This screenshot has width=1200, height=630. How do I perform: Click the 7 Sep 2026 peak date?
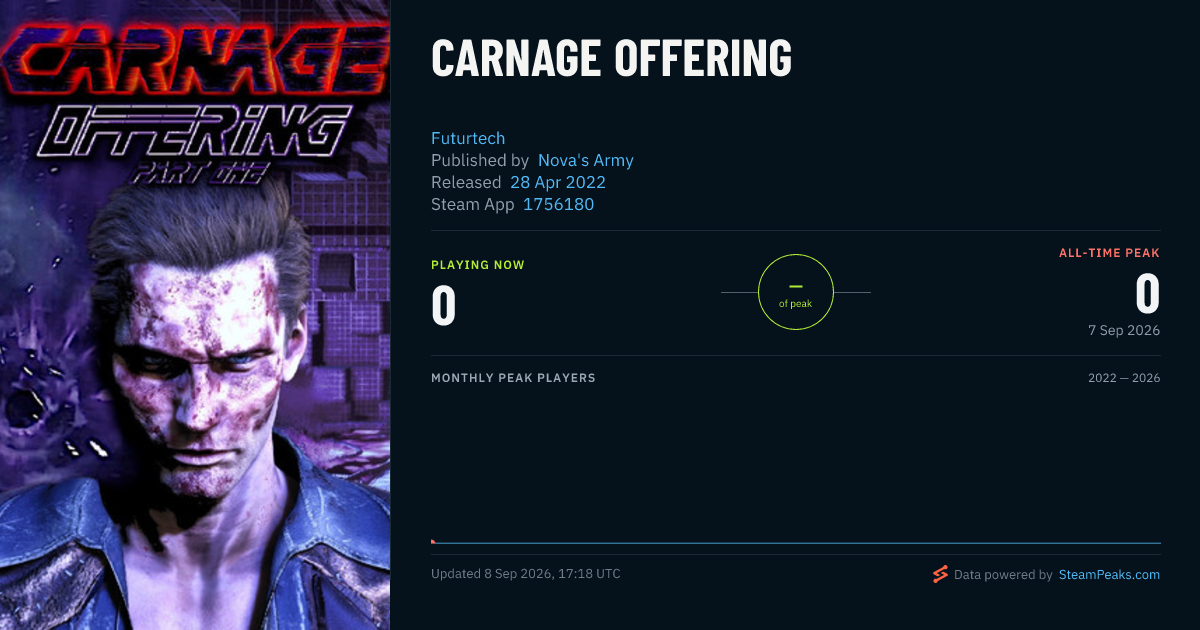pyautogui.click(x=1124, y=330)
